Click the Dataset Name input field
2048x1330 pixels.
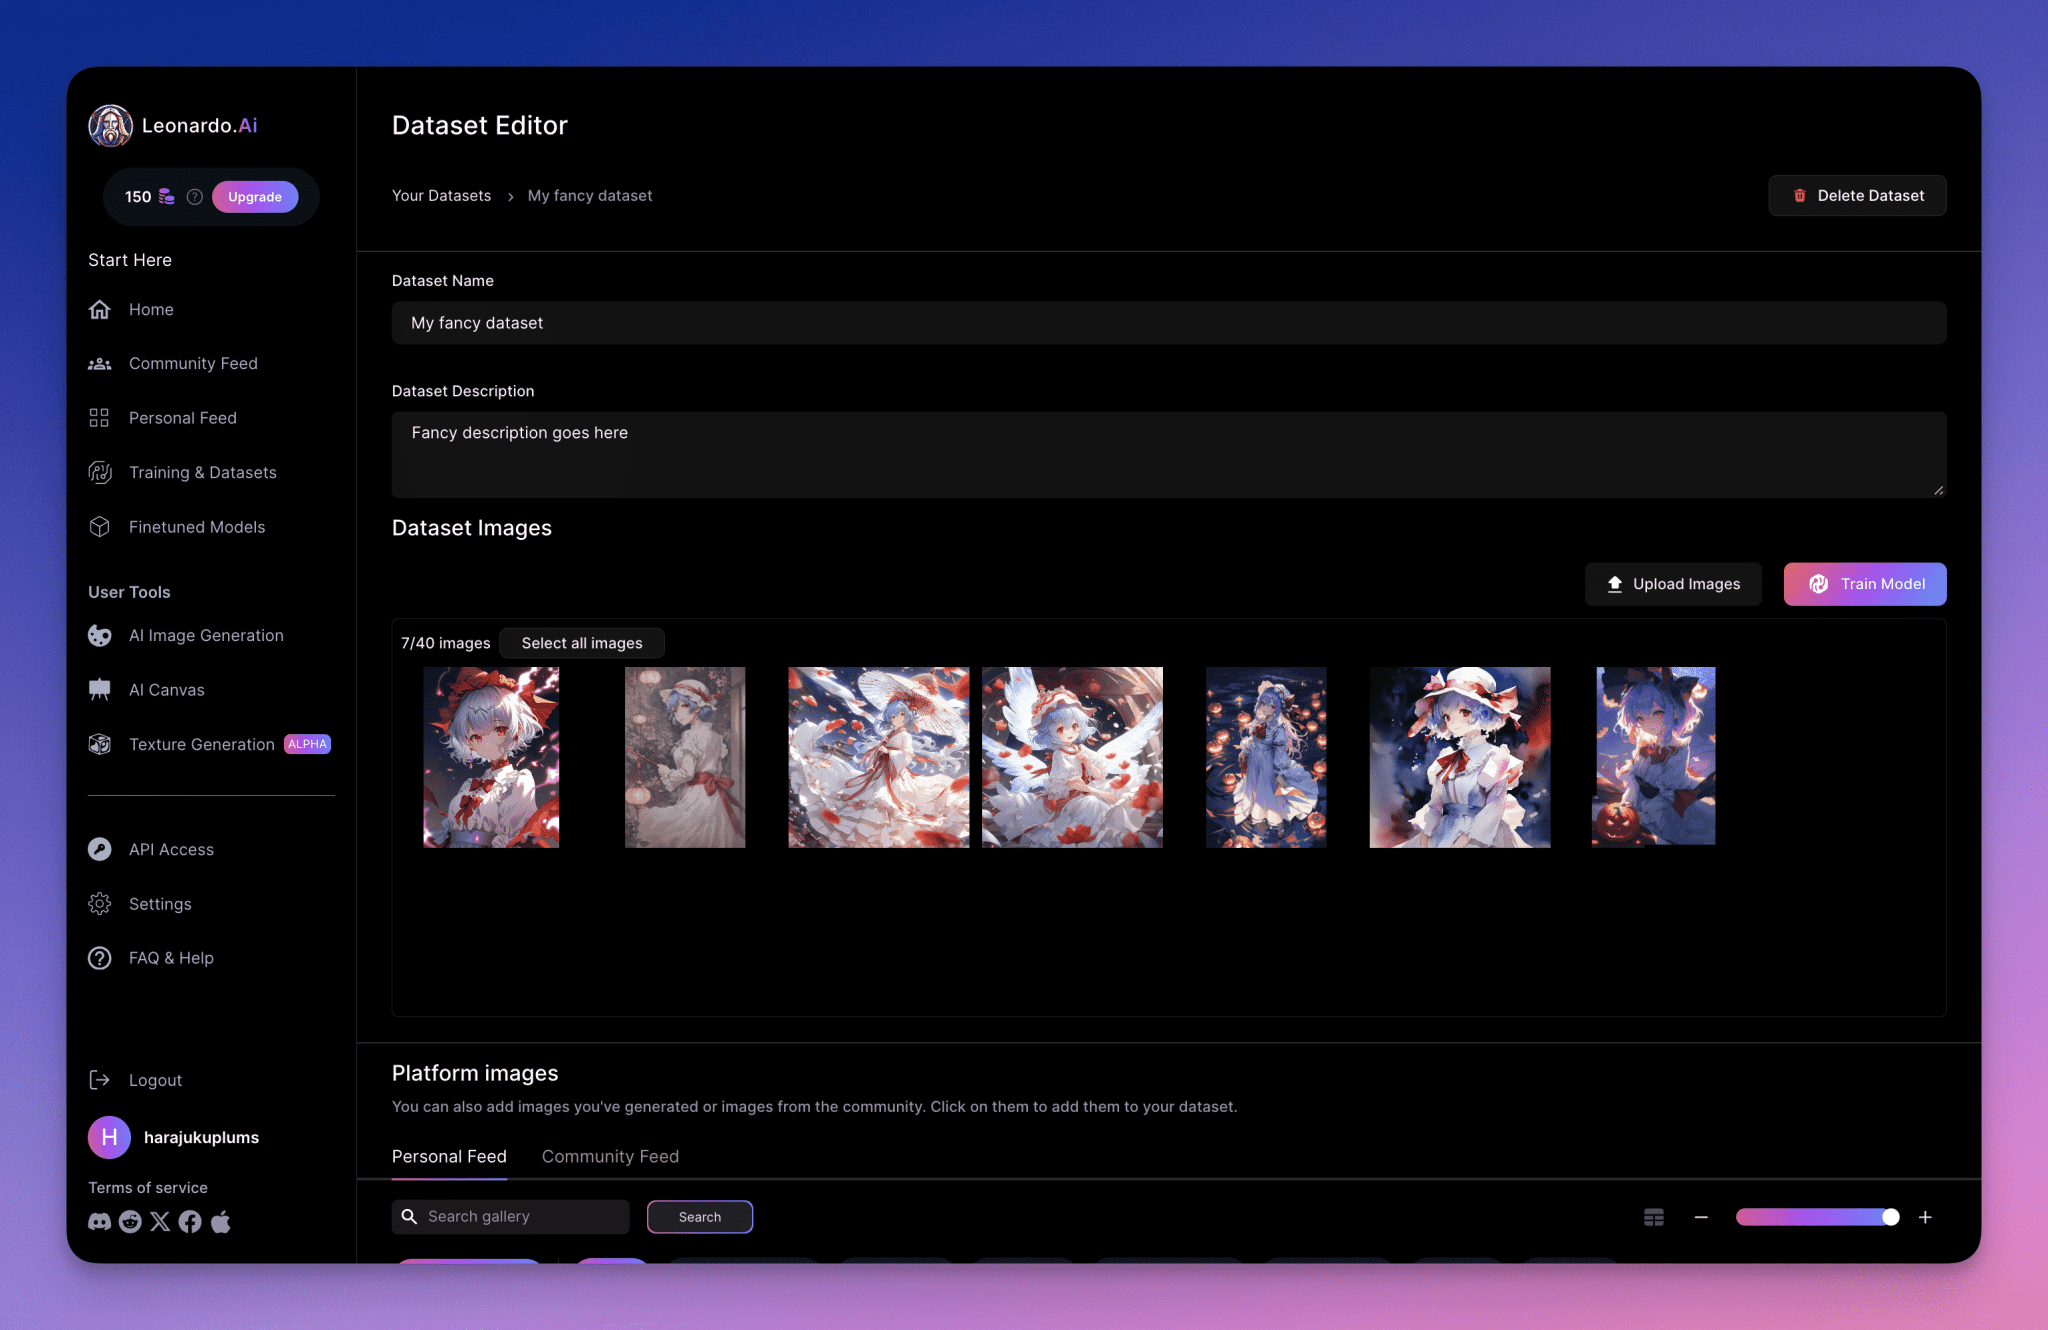[1169, 322]
